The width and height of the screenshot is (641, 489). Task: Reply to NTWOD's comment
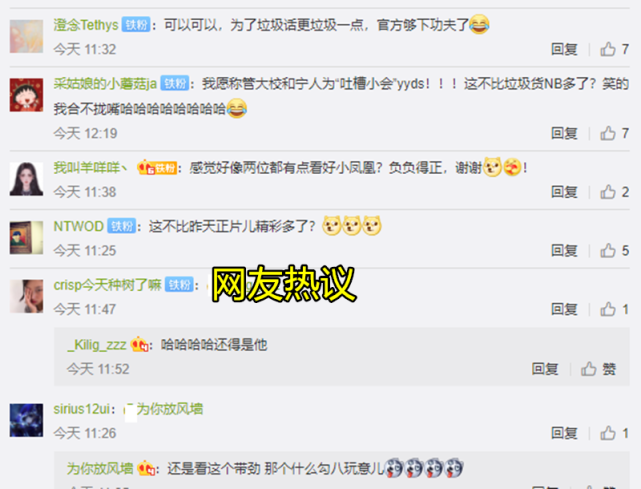tap(564, 250)
